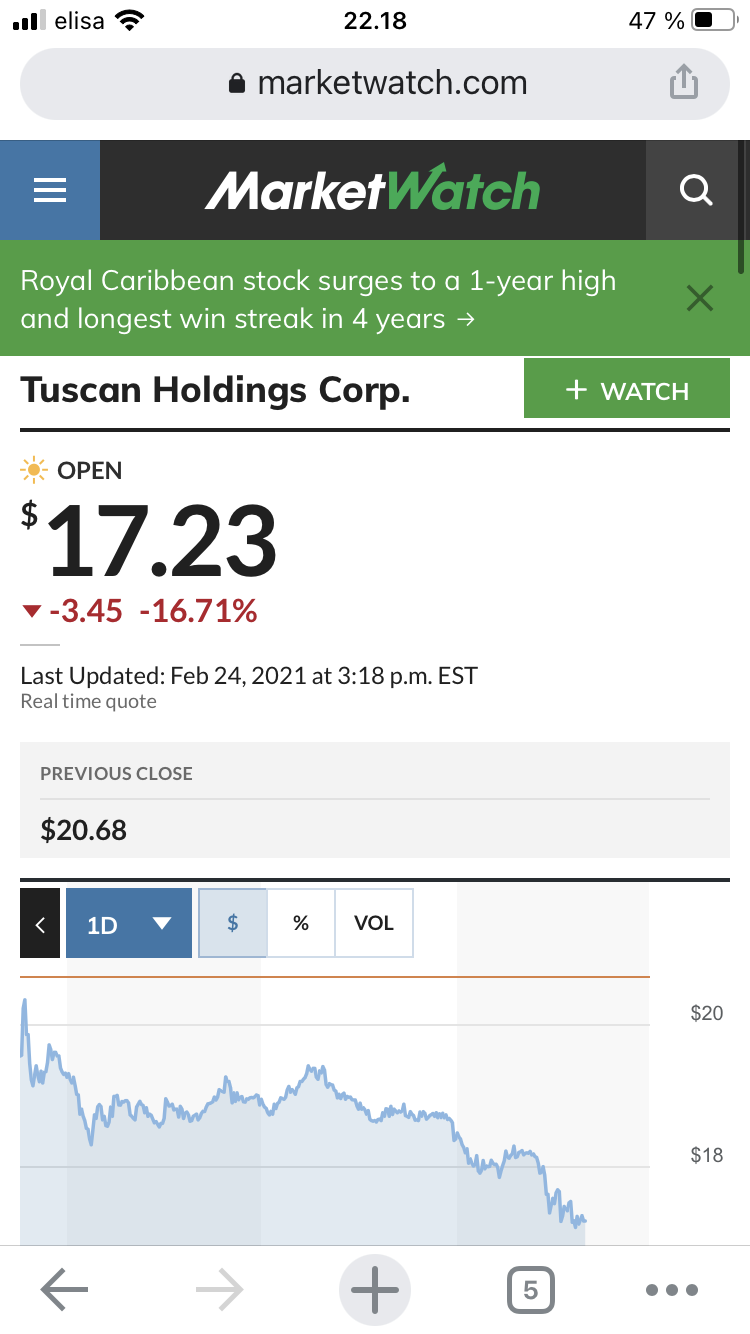Tap the search magnifier icon
The width and height of the screenshot is (750, 1334).
coord(695,190)
